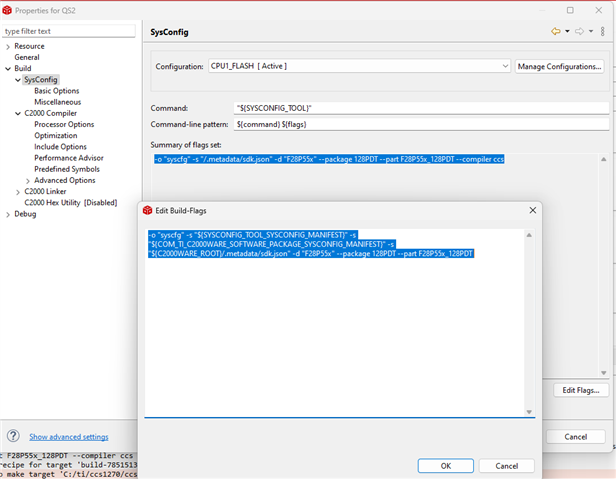Screen dimensions: 616x479
Task: Collapse the C2000 Compiler node
Action: coord(18,114)
